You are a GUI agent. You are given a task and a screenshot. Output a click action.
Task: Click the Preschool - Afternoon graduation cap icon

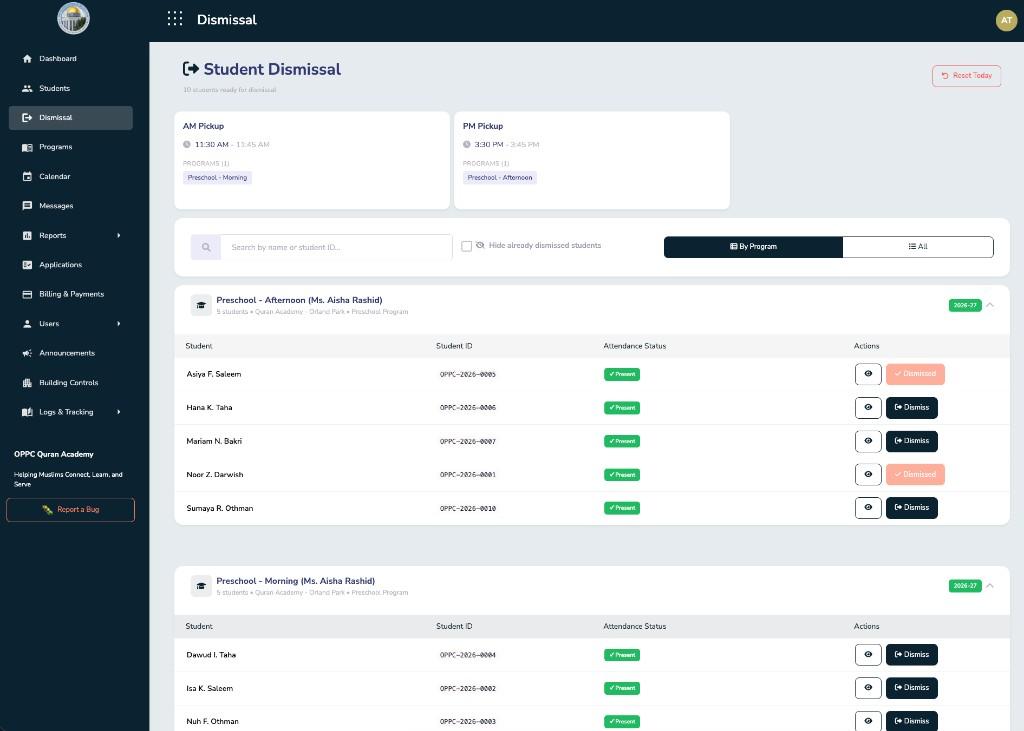201,305
